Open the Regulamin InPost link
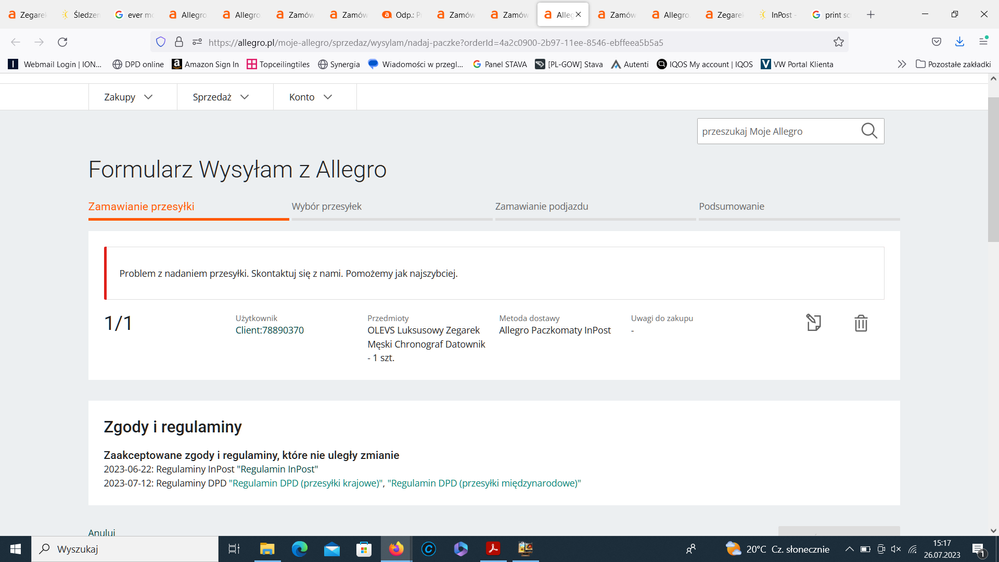 coord(277,469)
